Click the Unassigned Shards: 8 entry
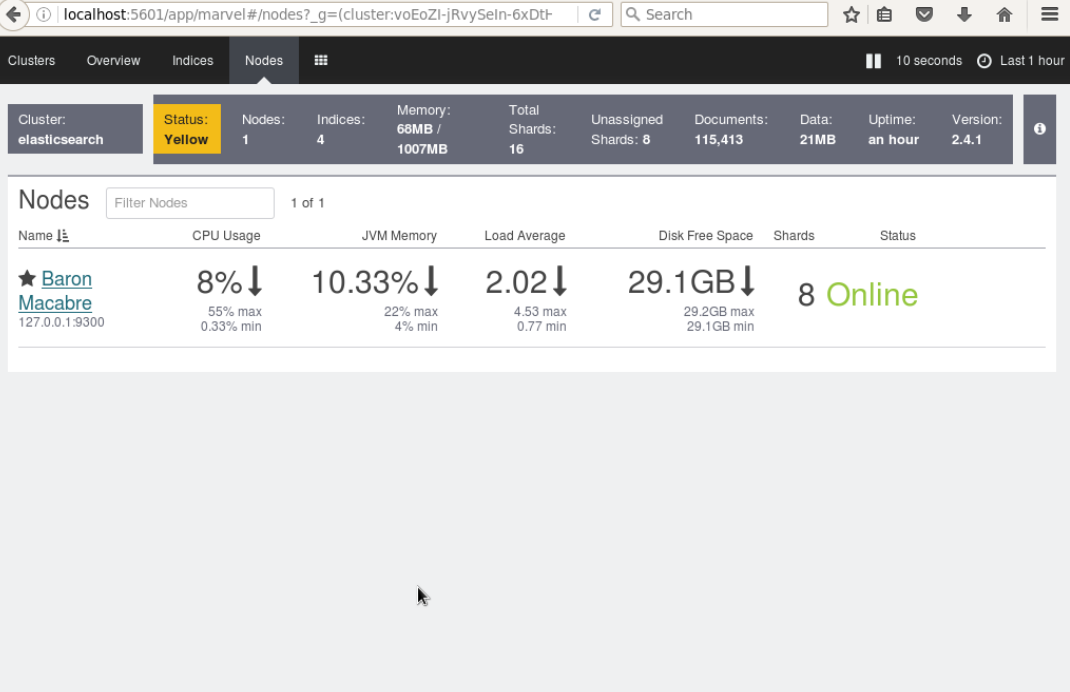This screenshot has height=692, width=1070. [626, 129]
